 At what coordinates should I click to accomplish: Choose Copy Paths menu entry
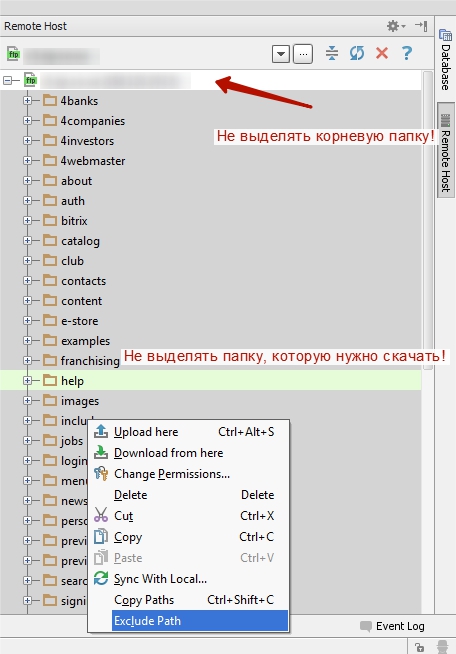click(x=188, y=600)
